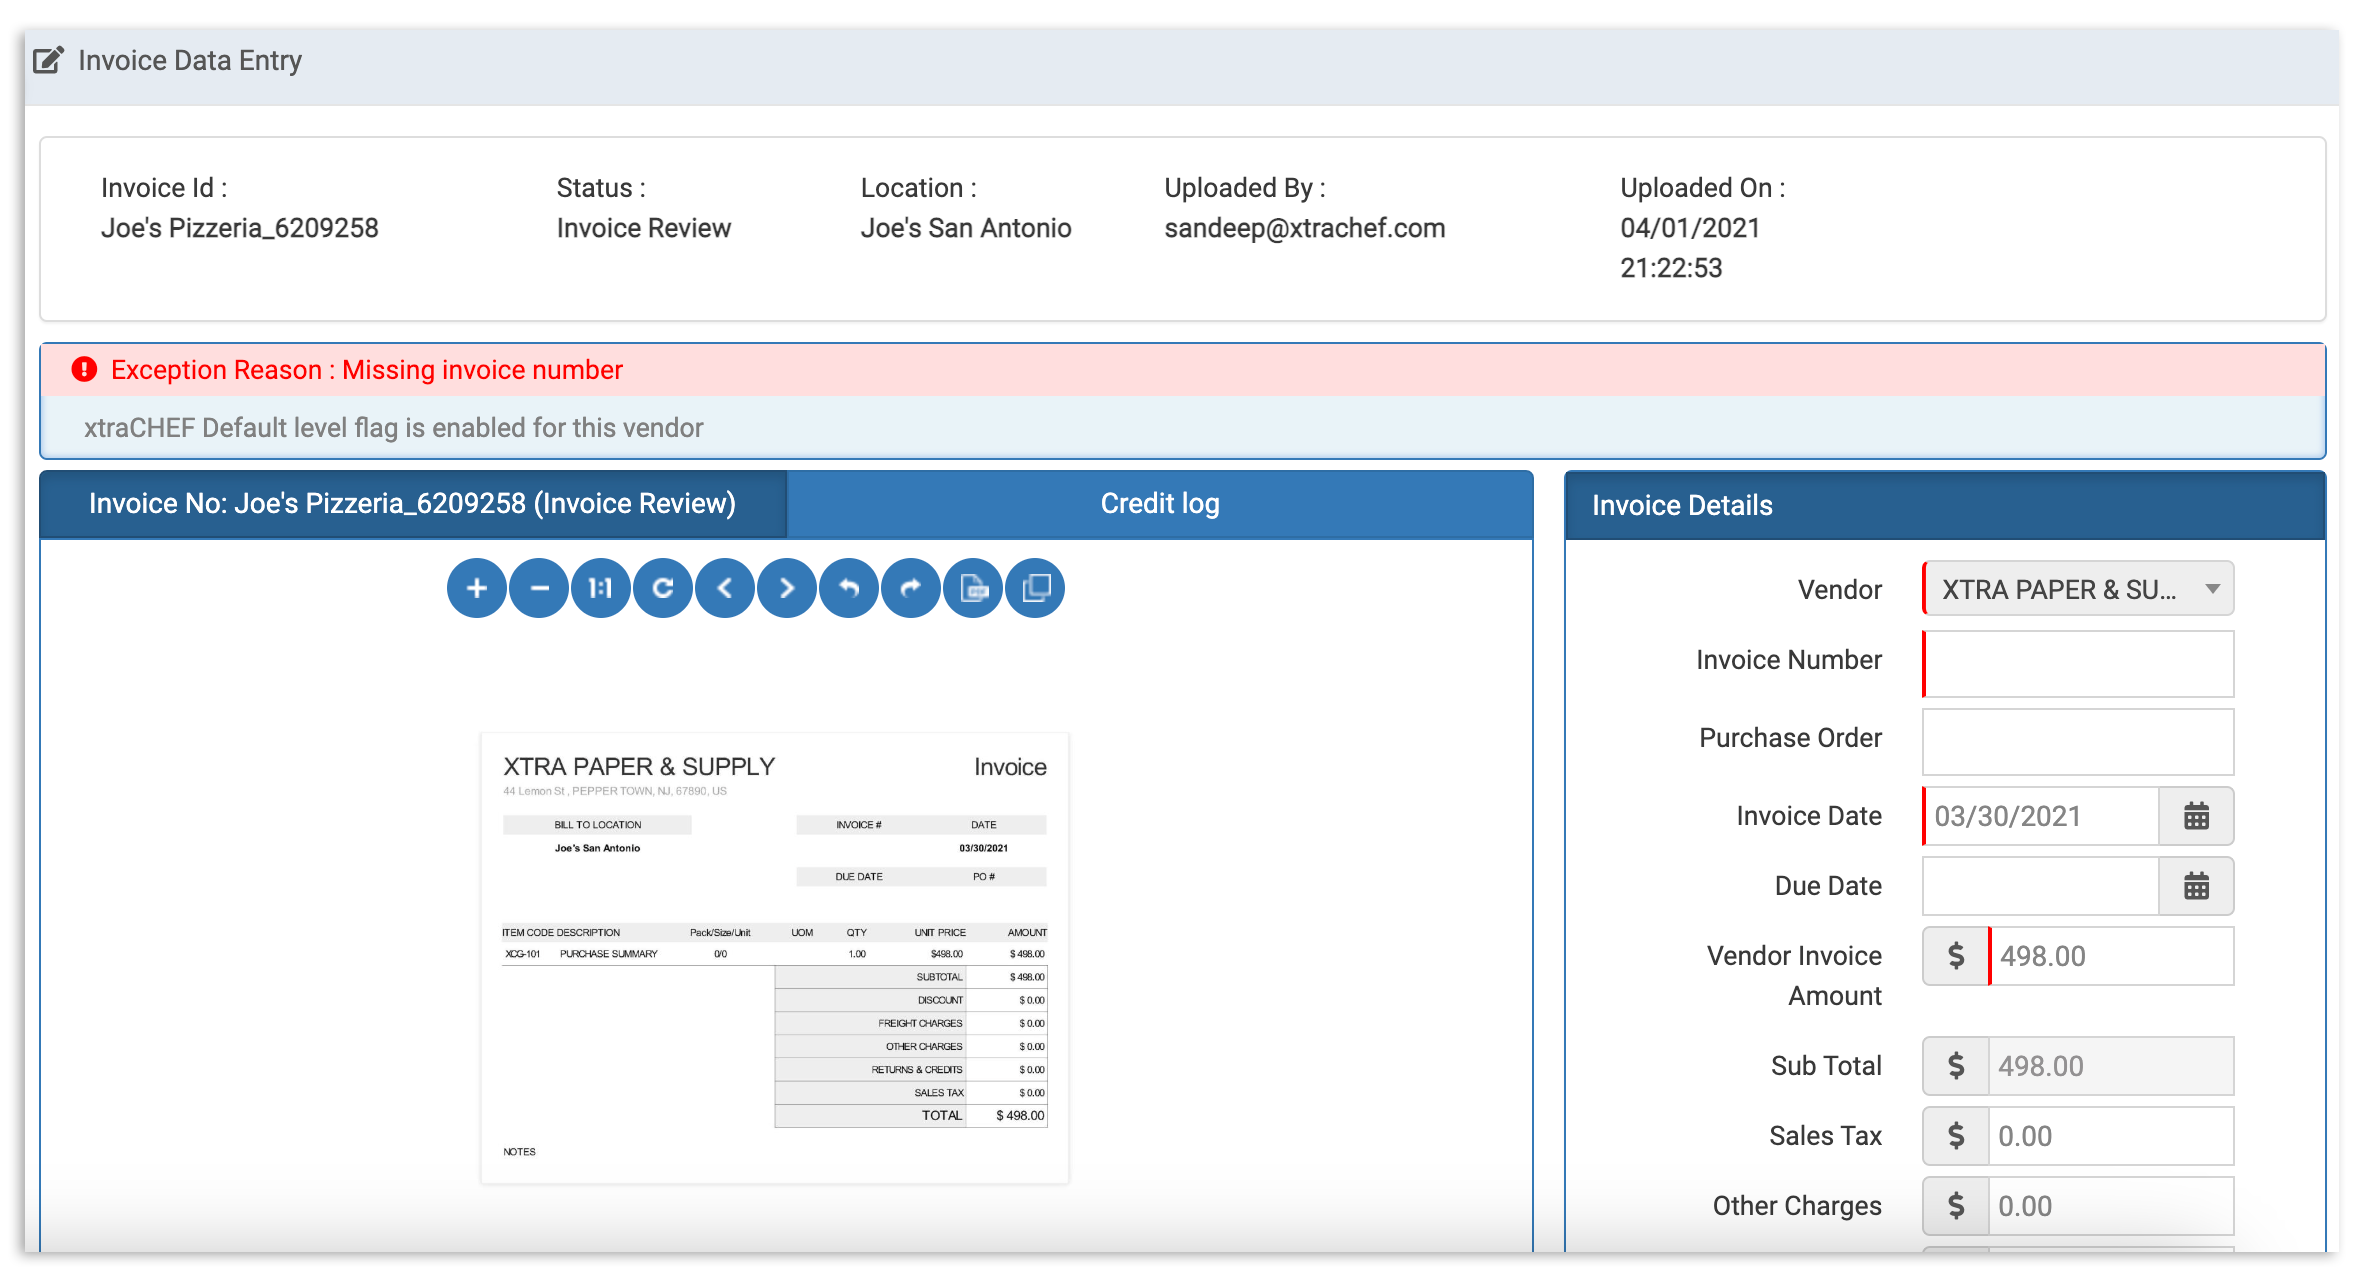Image resolution: width=2364 pixels, height=1282 pixels.
Task: Open the Due Date calendar picker
Action: pyautogui.click(x=2196, y=886)
